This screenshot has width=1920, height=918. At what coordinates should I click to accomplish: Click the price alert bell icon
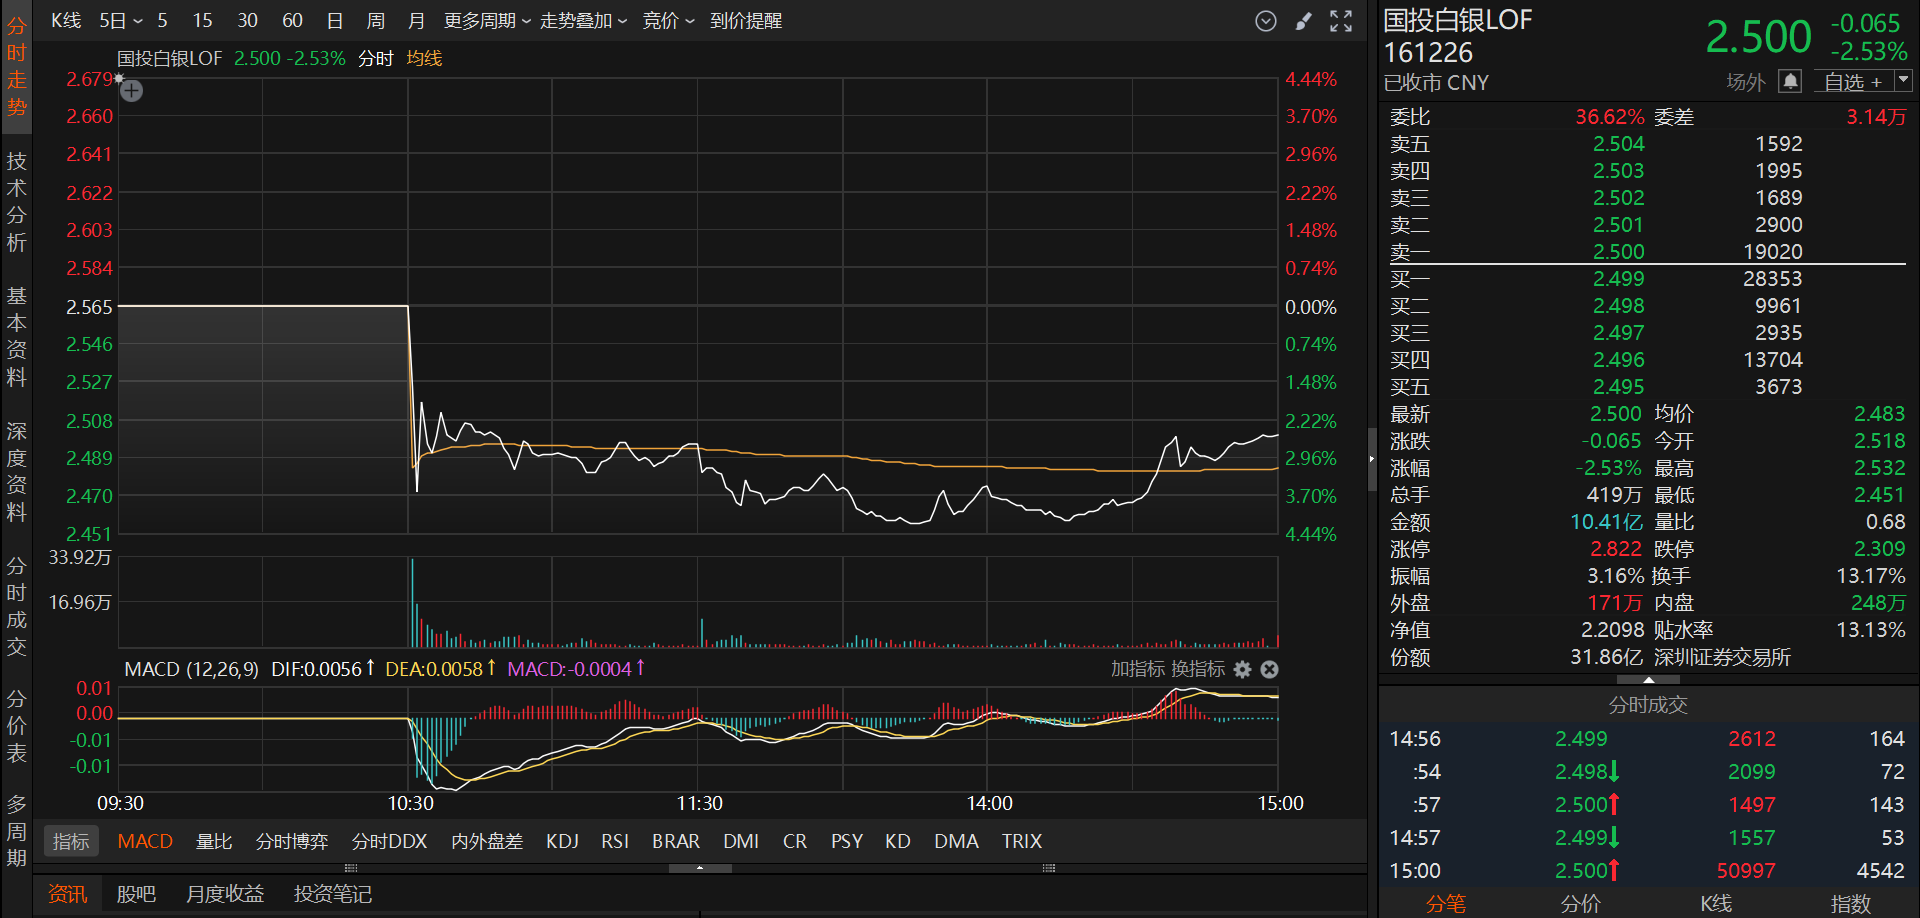(x=1790, y=81)
